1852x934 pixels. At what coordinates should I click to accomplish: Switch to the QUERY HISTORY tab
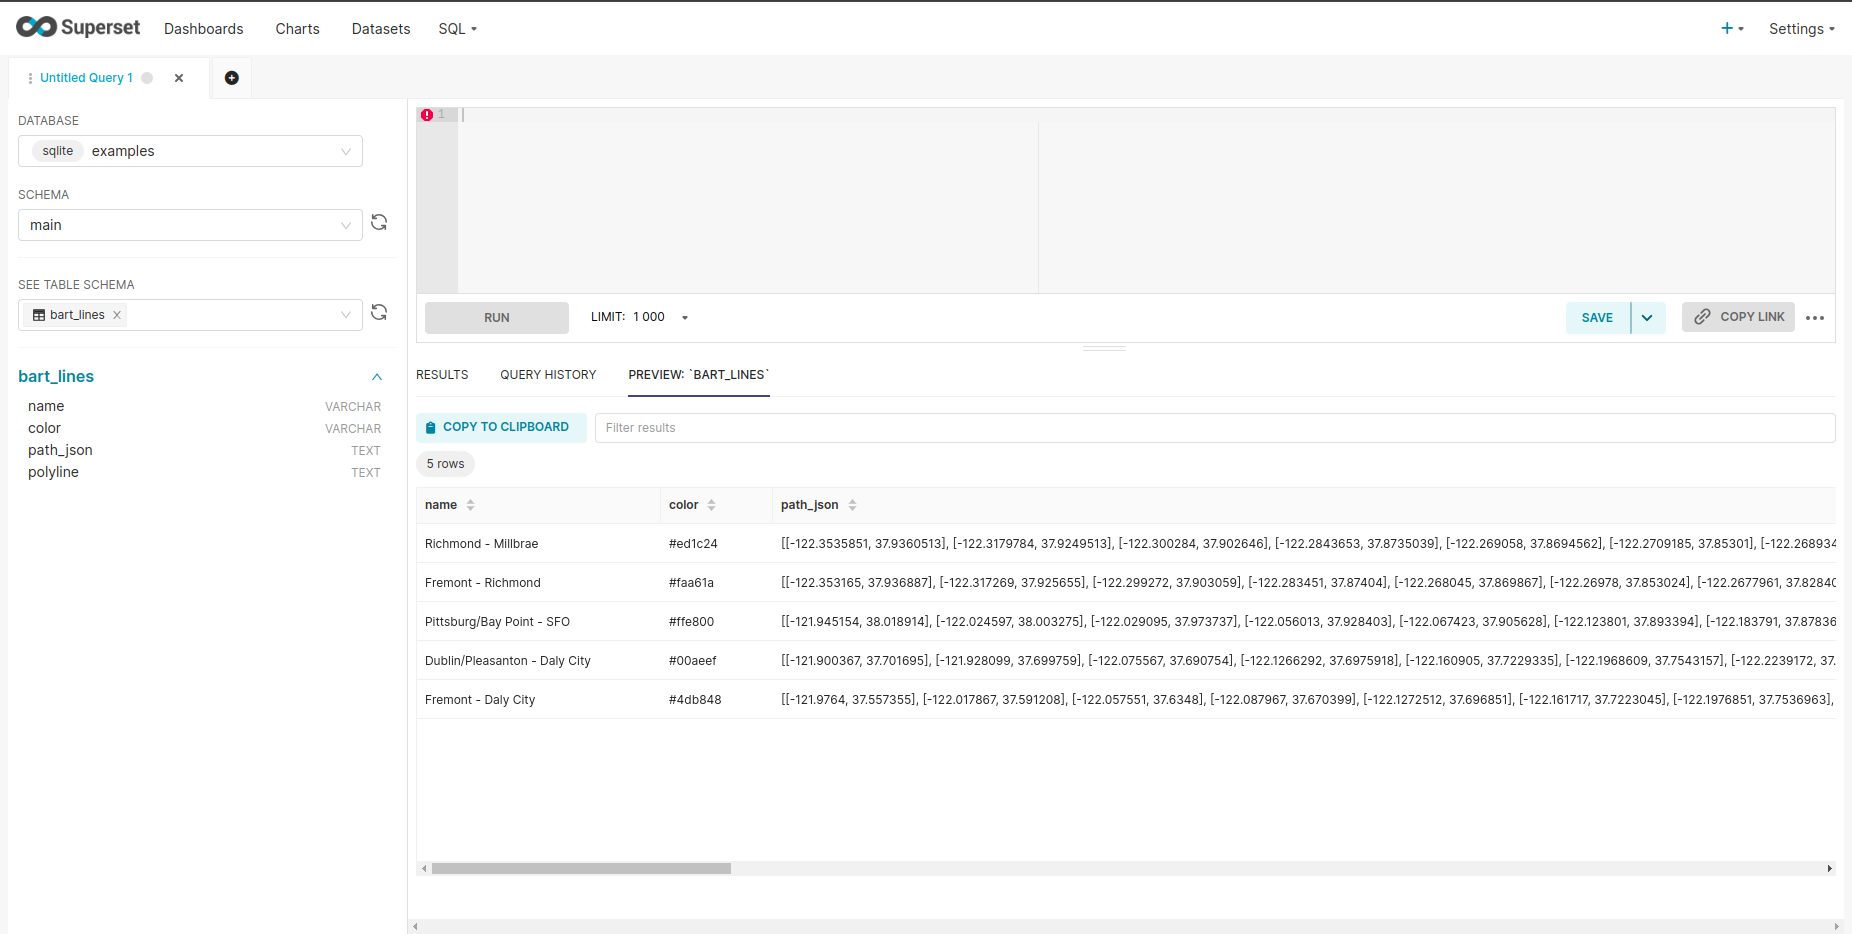(x=548, y=374)
